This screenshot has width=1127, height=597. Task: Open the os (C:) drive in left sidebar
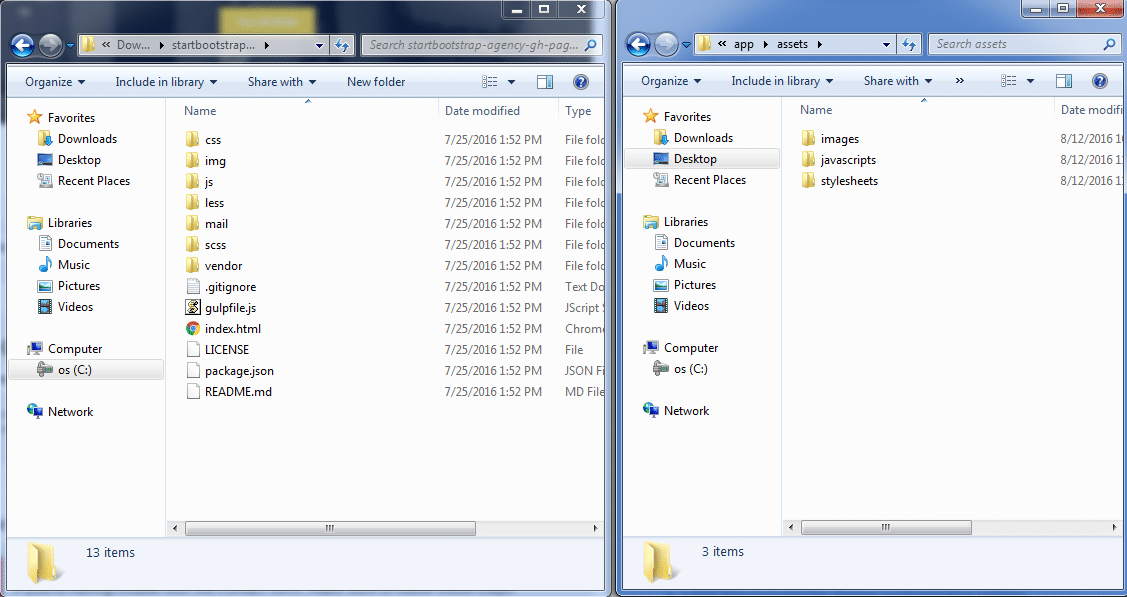pos(74,370)
